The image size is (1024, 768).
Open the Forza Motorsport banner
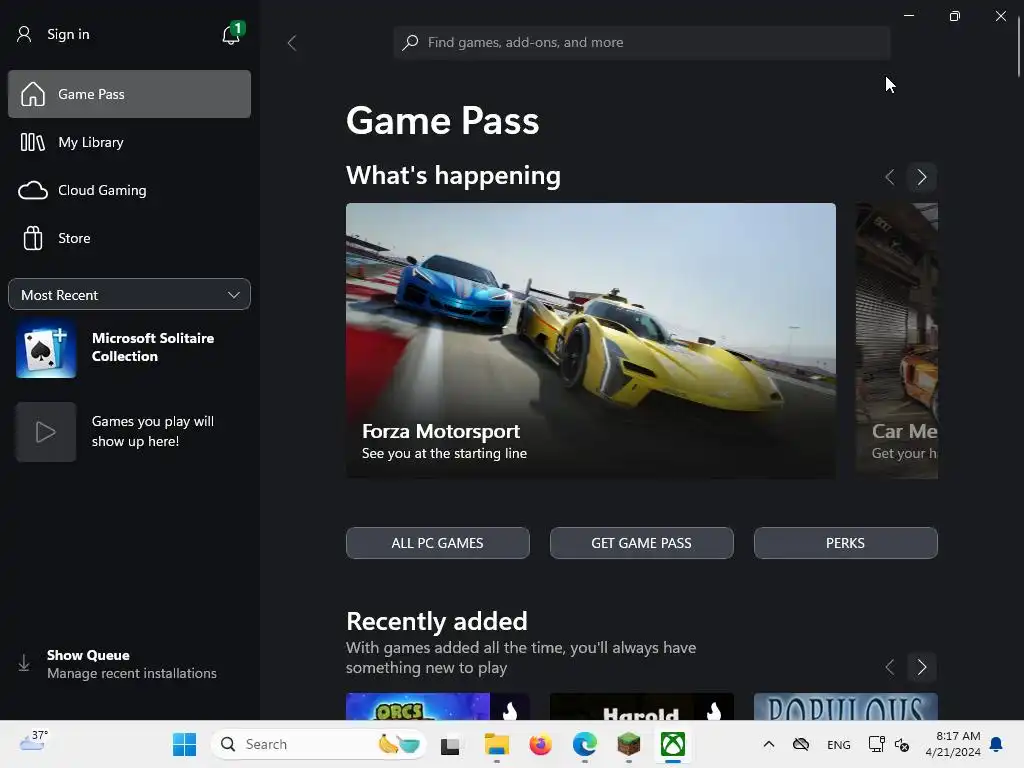(590, 340)
